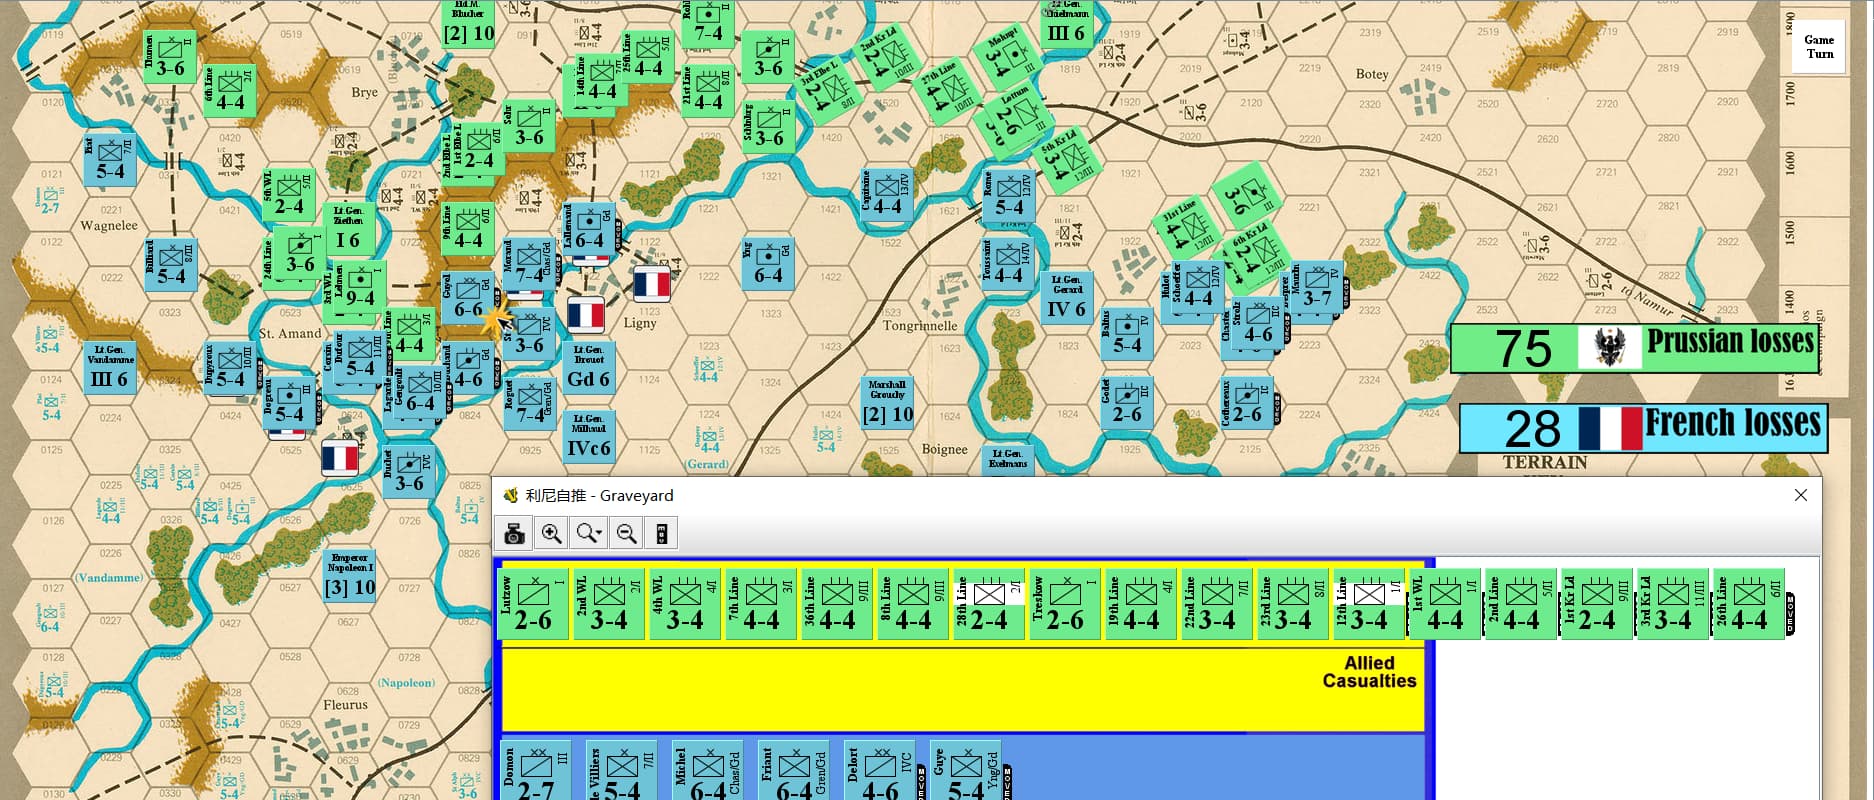Click the Wagnelee village label
This screenshot has width=1874, height=800.
[x=109, y=226]
